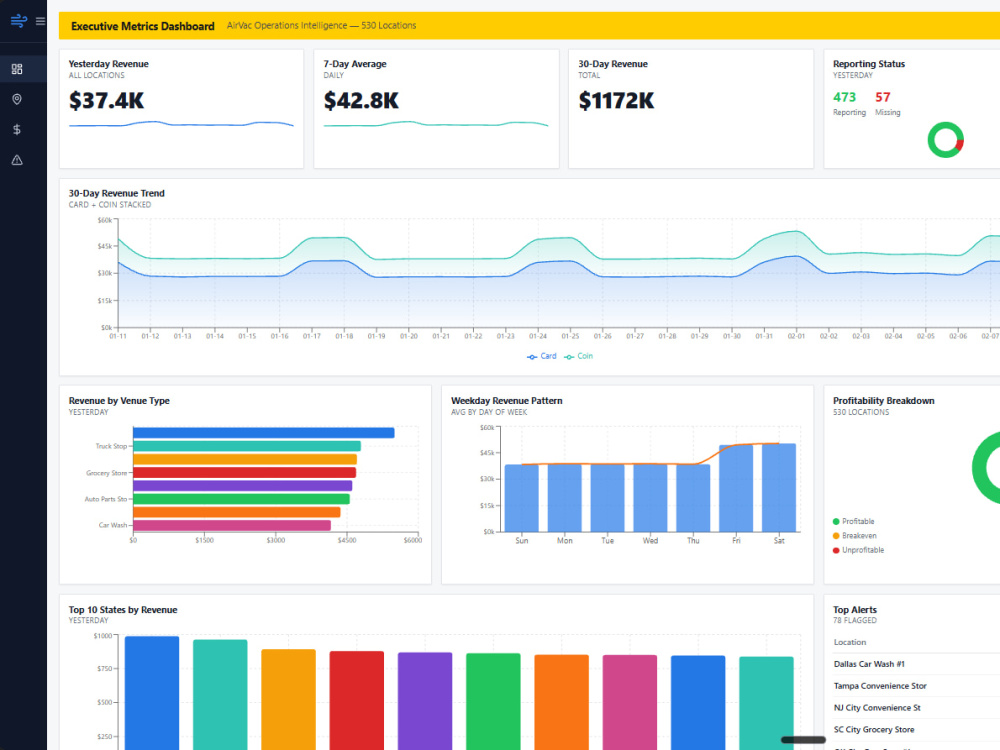The height and width of the screenshot is (750, 1000).
Task: Select the $1172K 30-Day Revenue value
Action: (616, 100)
